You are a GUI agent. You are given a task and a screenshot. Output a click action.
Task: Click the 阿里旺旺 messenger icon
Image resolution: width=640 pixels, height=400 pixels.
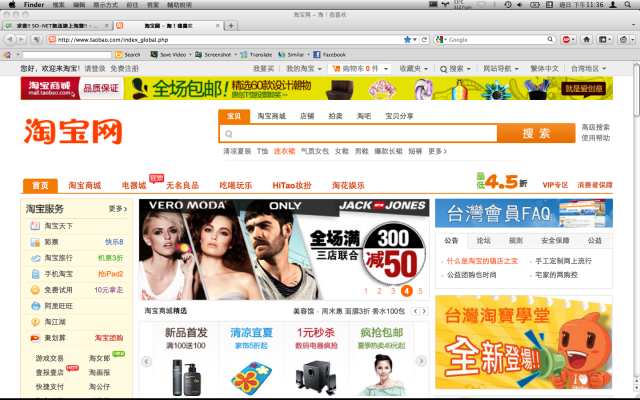click(35, 306)
